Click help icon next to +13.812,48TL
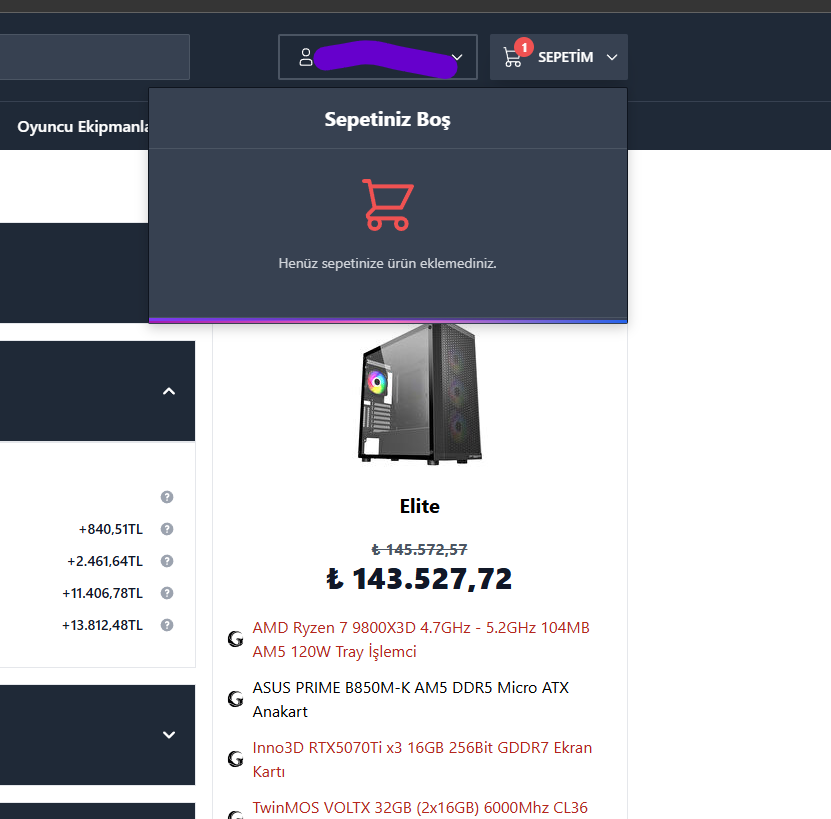The height and width of the screenshot is (819, 831). [167, 625]
